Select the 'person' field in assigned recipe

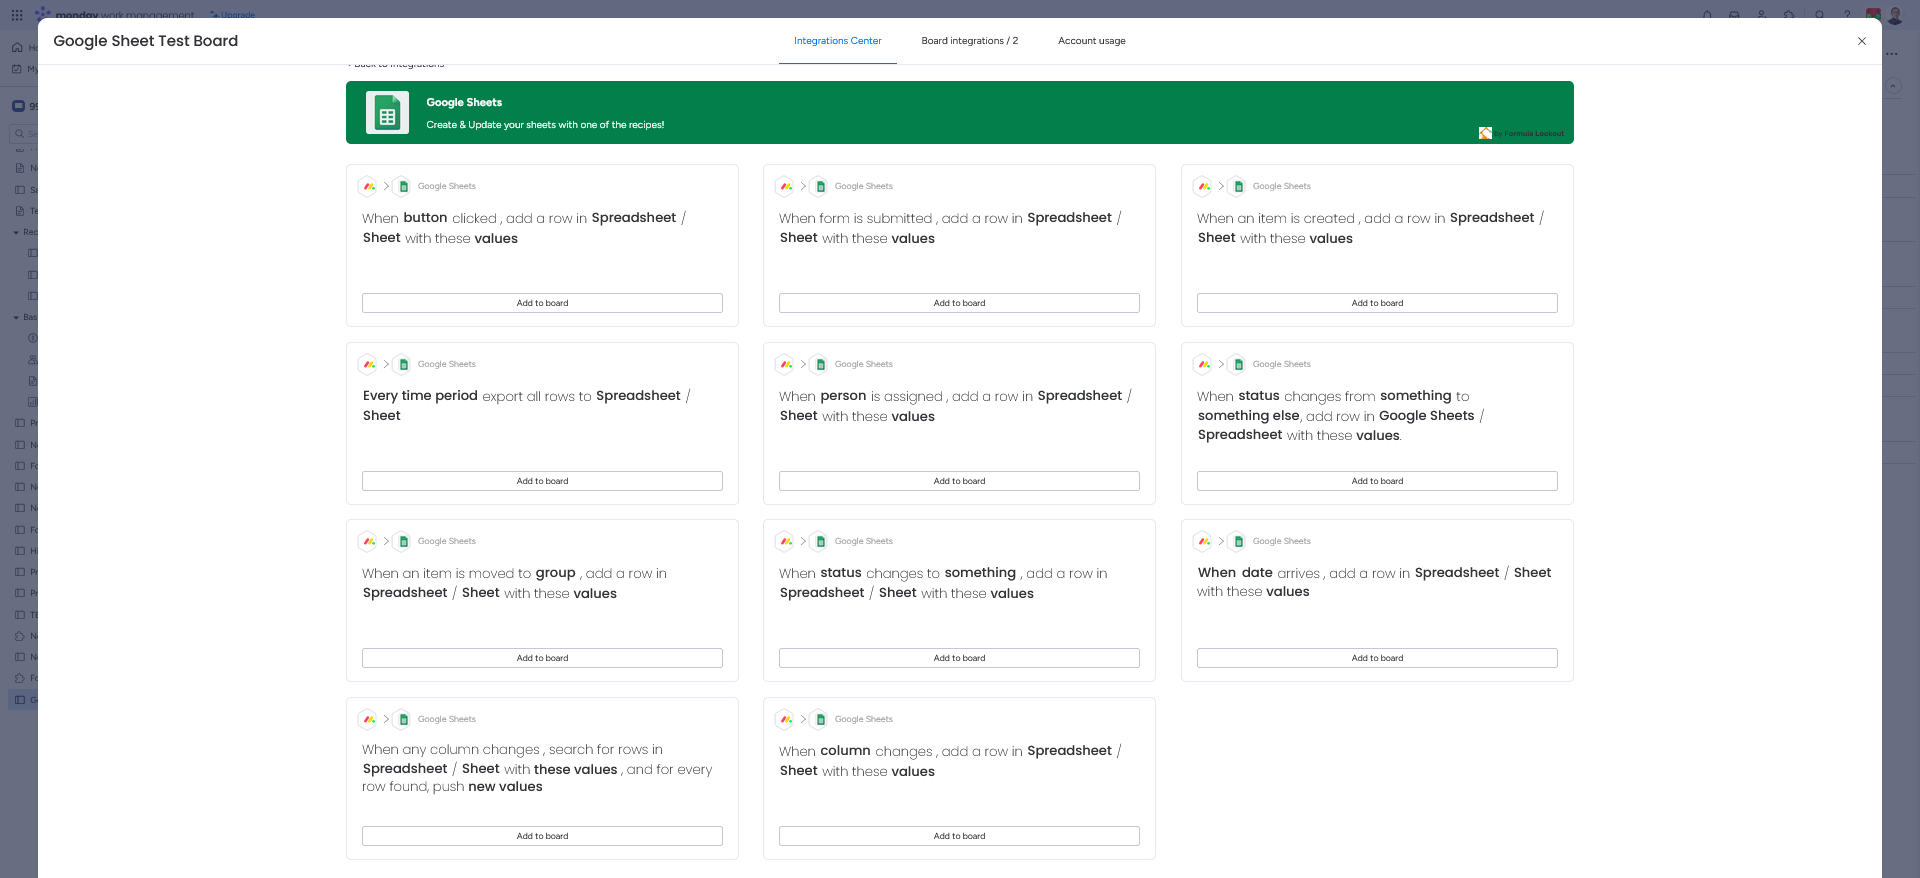[843, 396]
